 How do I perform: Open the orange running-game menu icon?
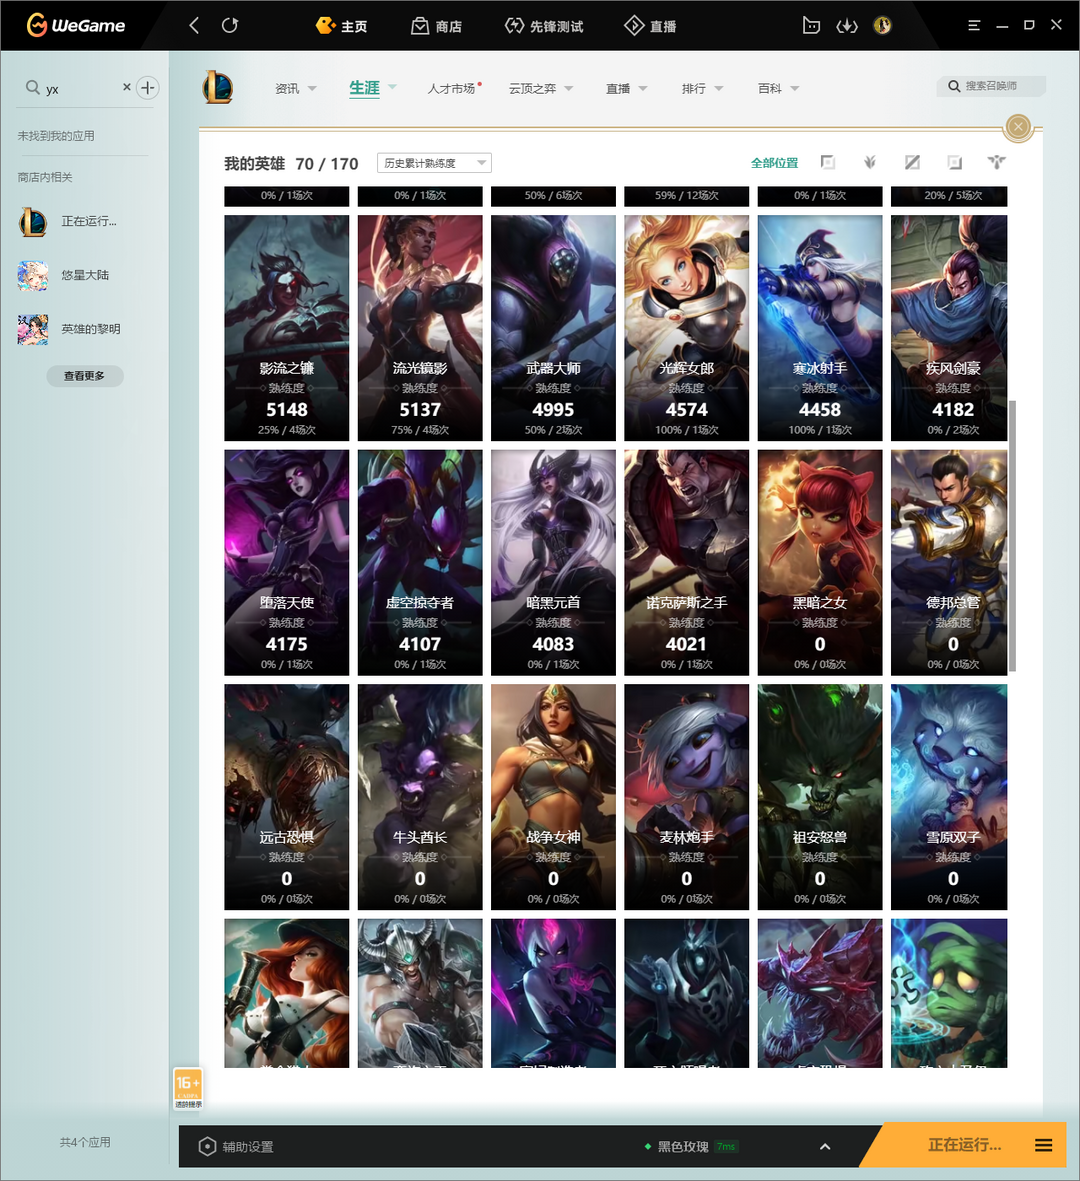[1043, 1146]
